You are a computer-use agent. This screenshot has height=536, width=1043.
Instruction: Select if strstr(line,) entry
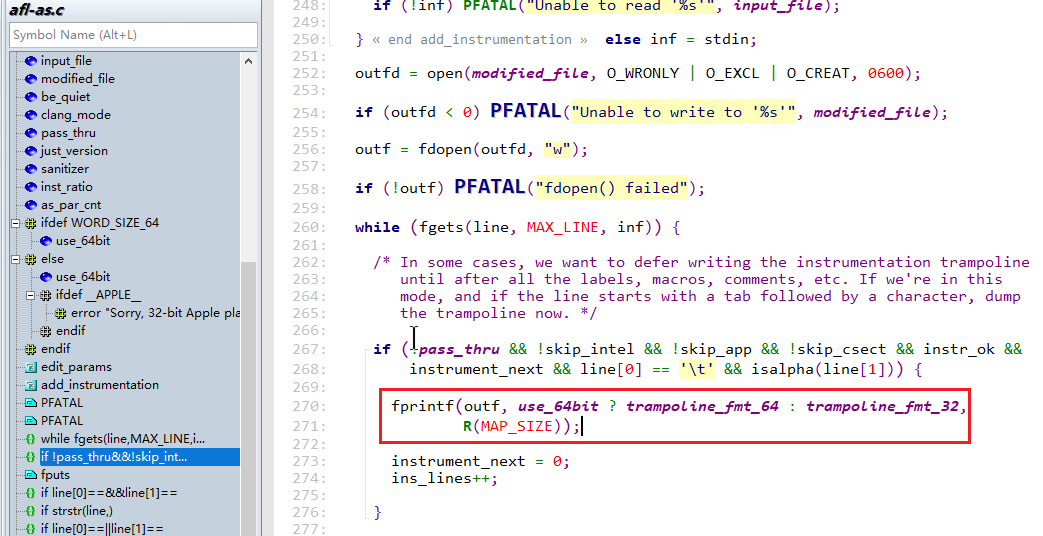[76, 510]
